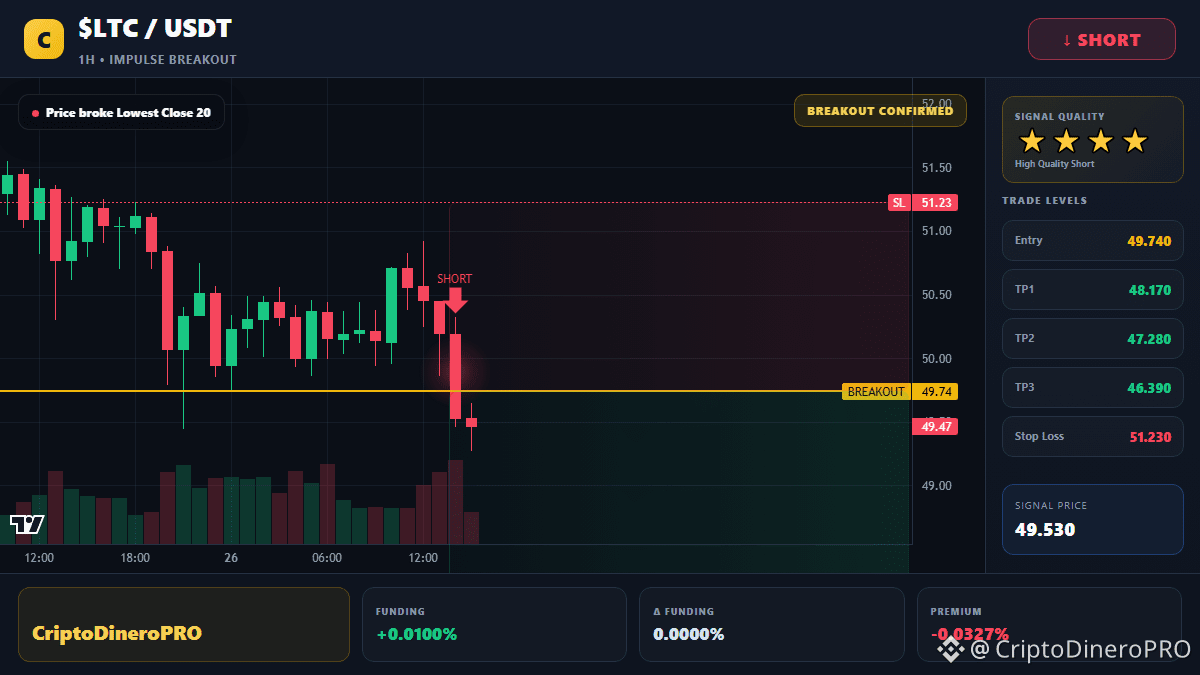Select the TP3 46.390 row

(x=1092, y=388)
